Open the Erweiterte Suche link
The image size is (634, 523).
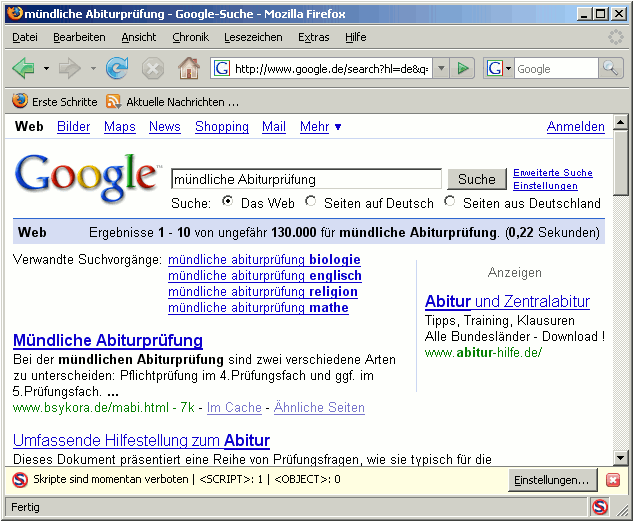[x=553, y=173]
